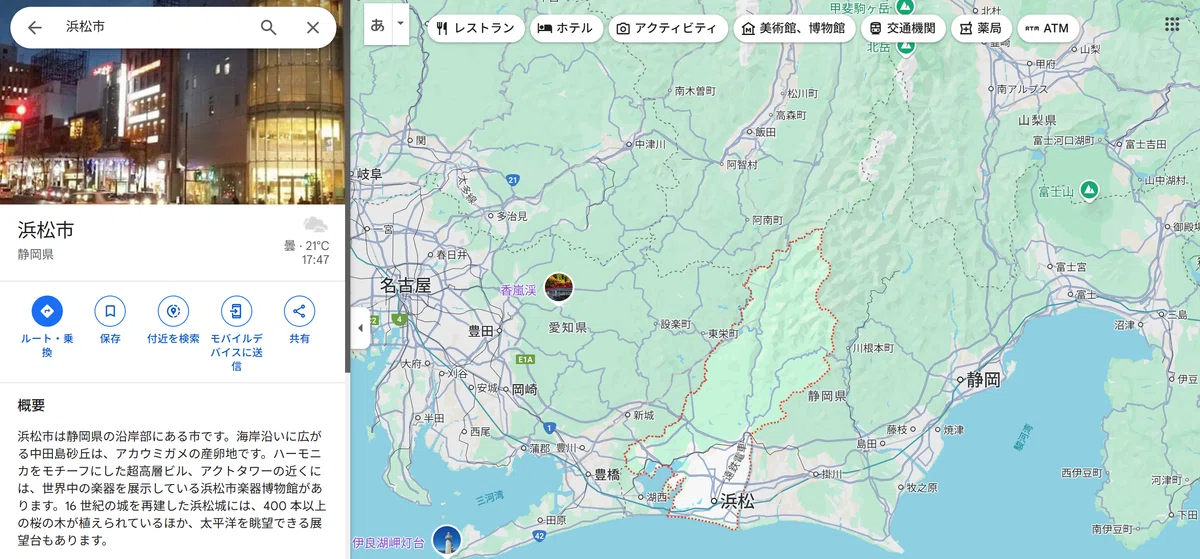Click the あ input method button
The width and height of the screenshot is (1200, 559).
pyautogui.click(x=377, y=25)
